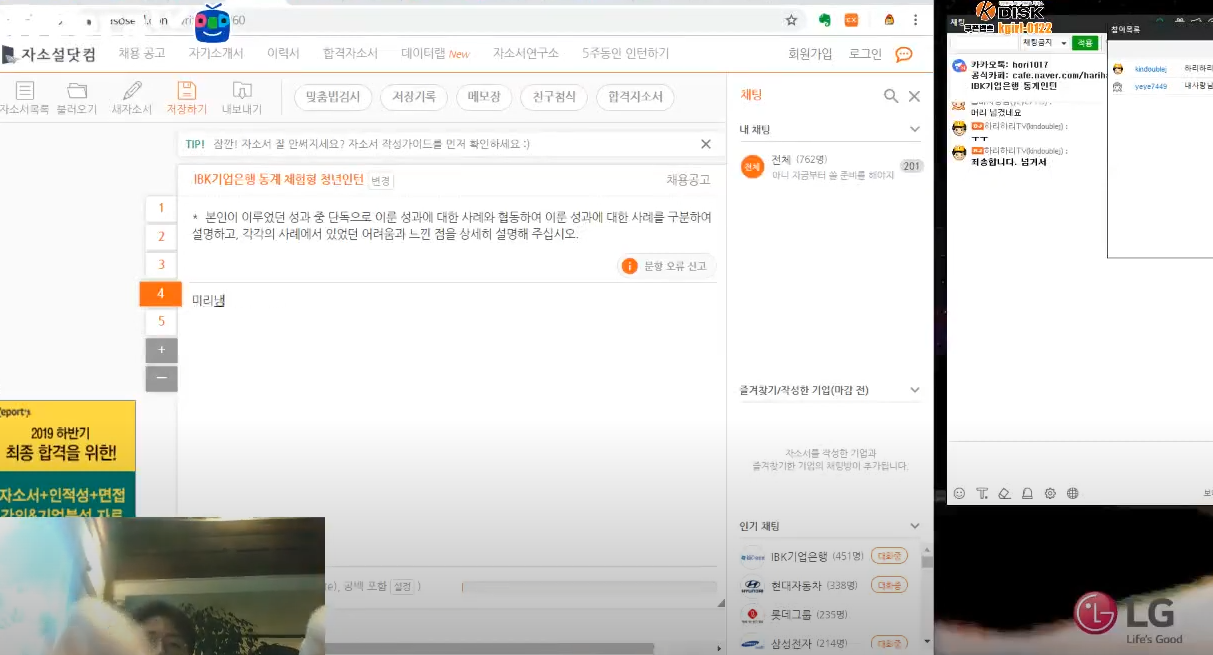Image resolution: width=1213 pixels, height=655 pixels.
Task: Open the 데이터랩 menu
Action: click(435, 54)
